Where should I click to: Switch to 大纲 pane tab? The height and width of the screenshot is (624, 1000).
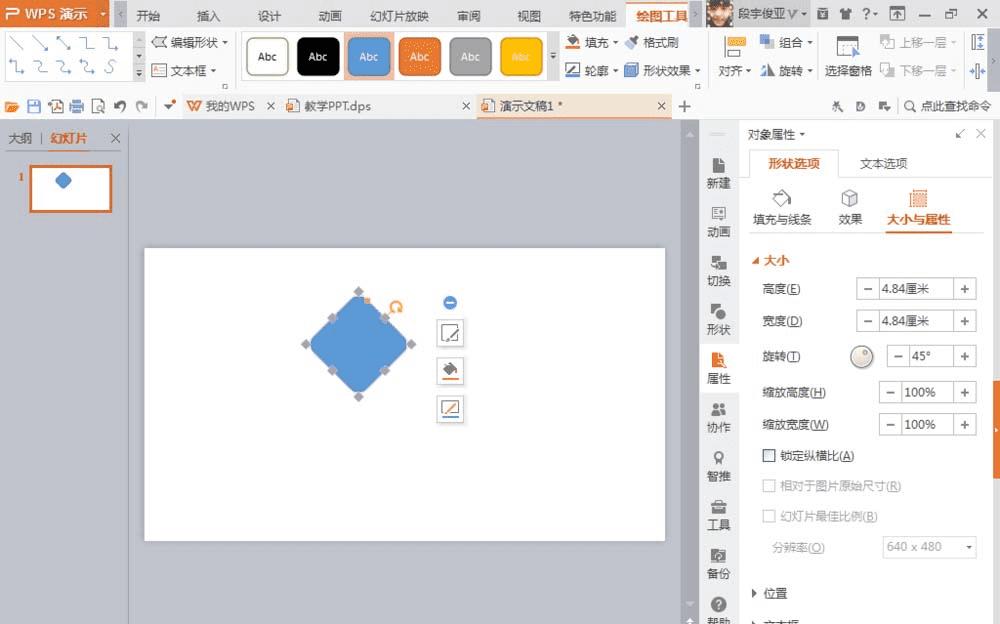pos(20,138)
